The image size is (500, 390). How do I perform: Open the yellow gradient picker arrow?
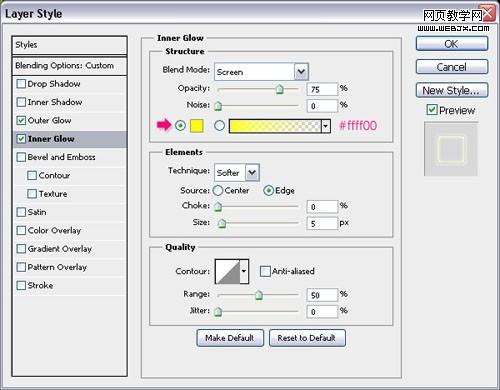click(326, 126)
